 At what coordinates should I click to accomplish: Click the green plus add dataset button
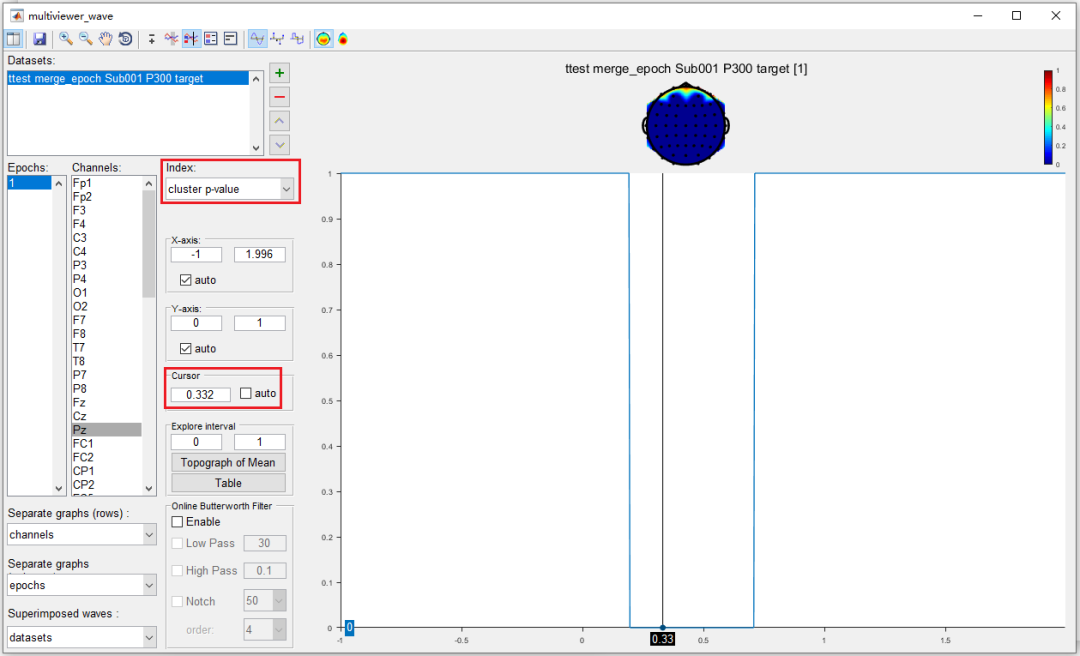(x=279, y=73)
